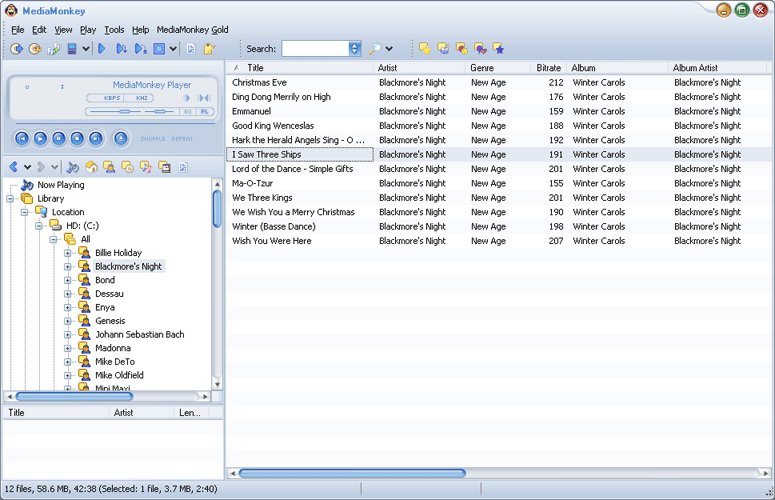775x500 pixels.
Task: Click the Play Next toolbar icon
Action: point(121,48)
